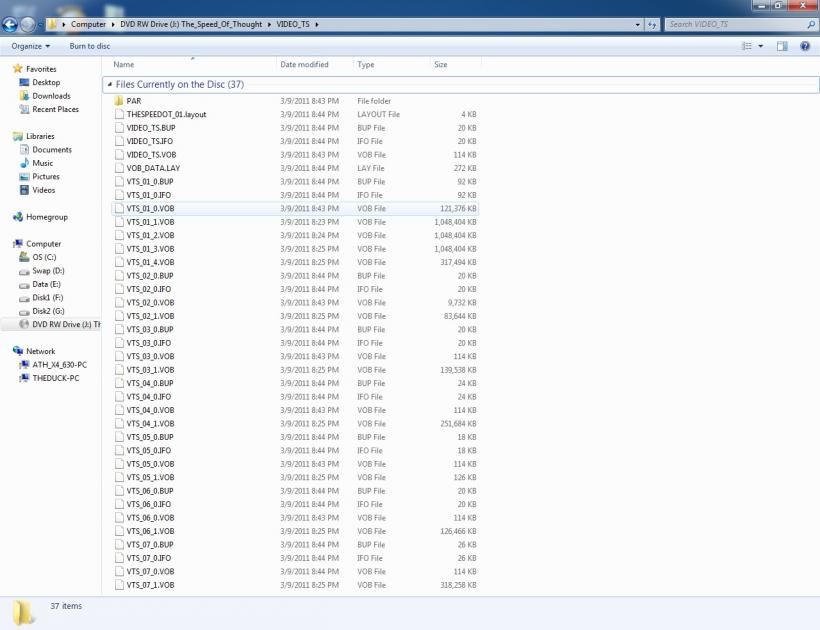
Task: Click the Help question mark icon
Action: 804,46
